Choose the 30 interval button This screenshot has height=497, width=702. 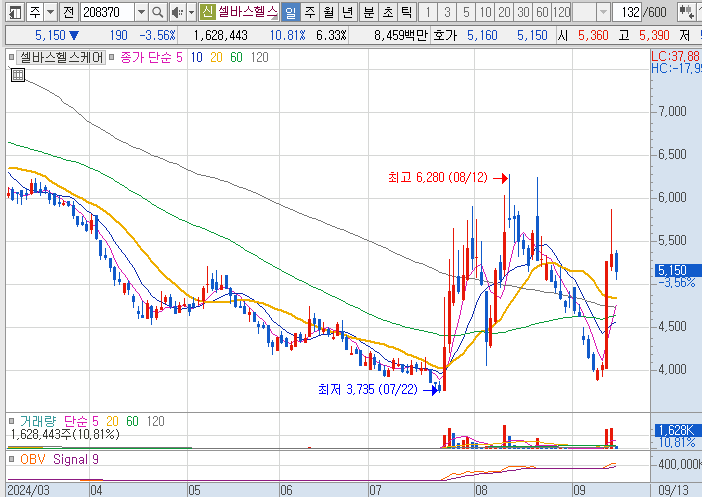coord(523,12)
